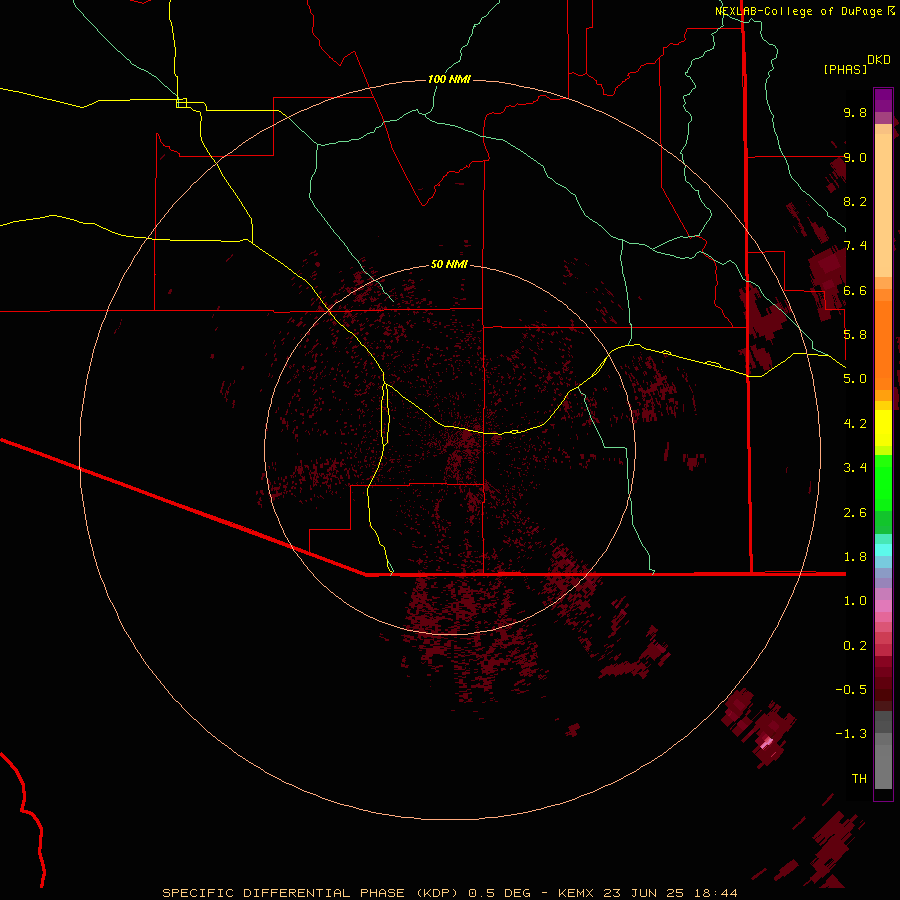900x900 pixels.
Task: Click the [PHAS] units label
Action: [x=845, y=69]
